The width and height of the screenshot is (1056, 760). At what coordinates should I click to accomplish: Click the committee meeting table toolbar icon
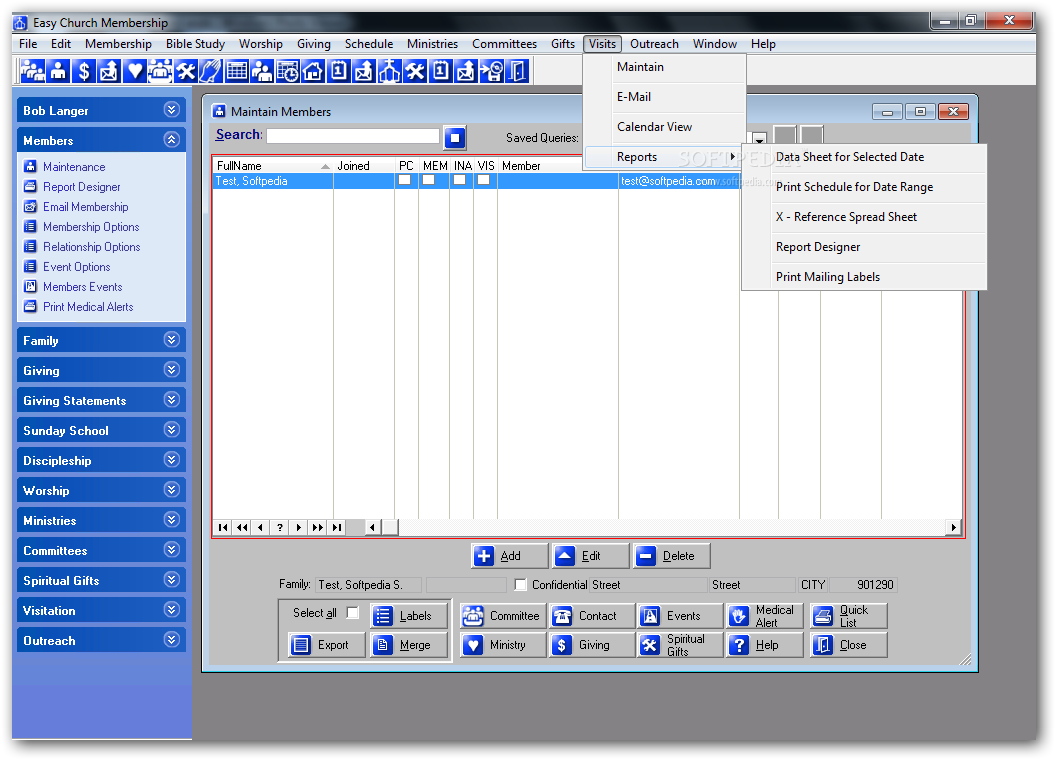coord(160,71)
